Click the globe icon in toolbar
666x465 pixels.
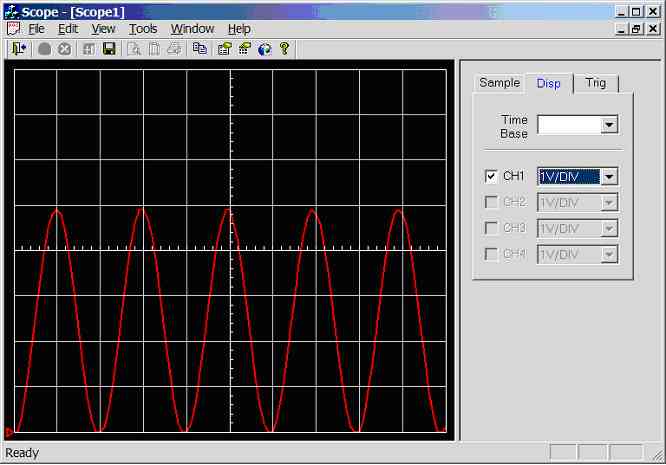264,48
